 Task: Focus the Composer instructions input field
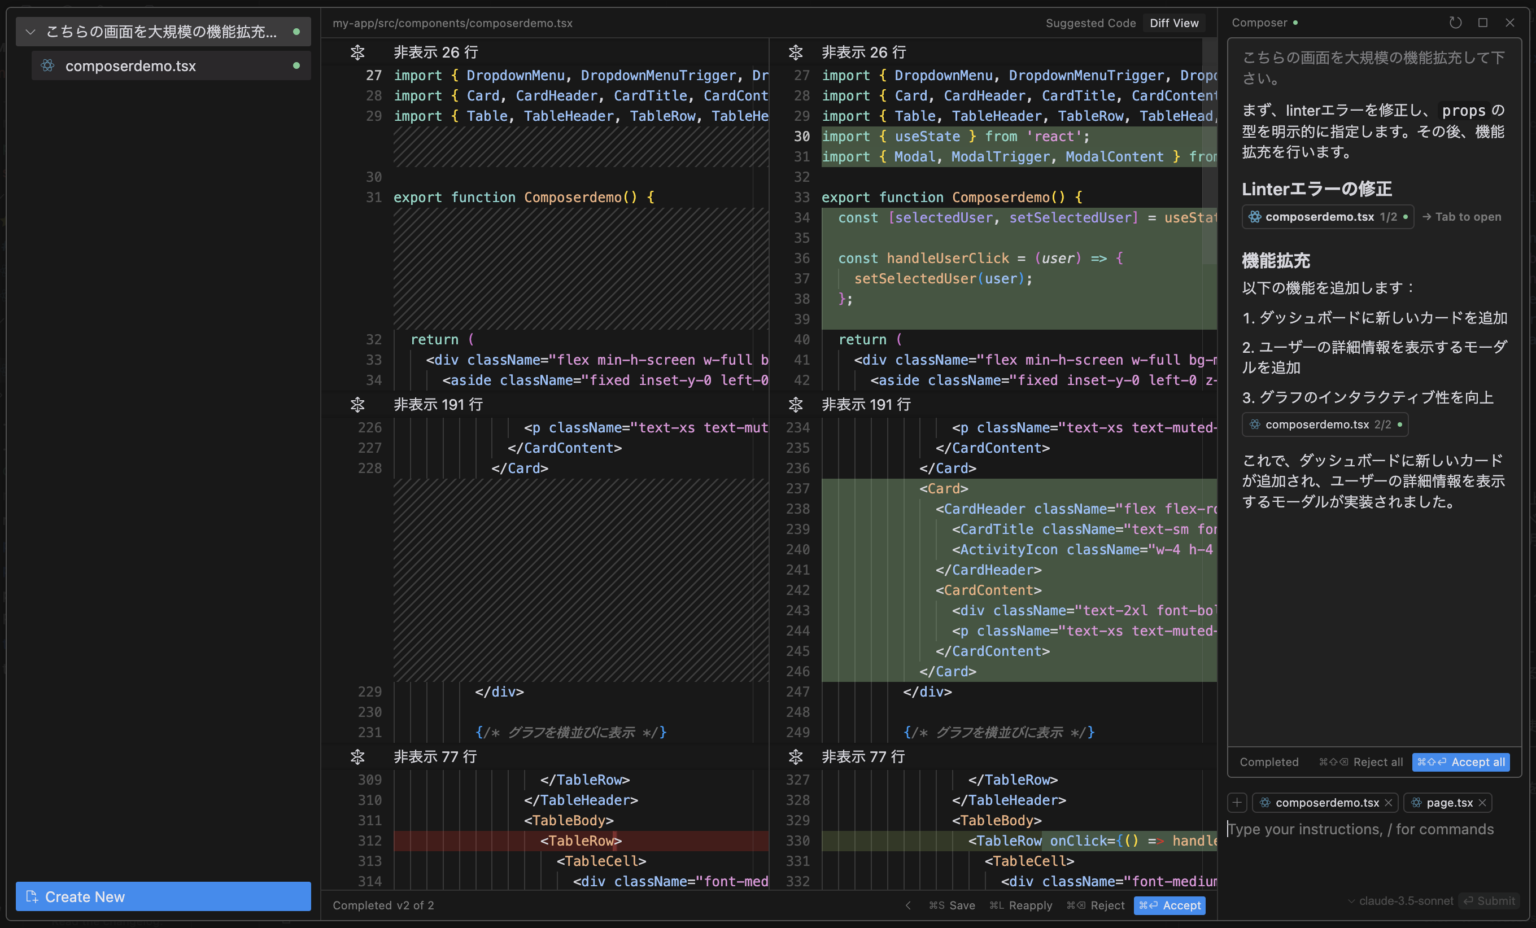click(x=1360, y=830)
